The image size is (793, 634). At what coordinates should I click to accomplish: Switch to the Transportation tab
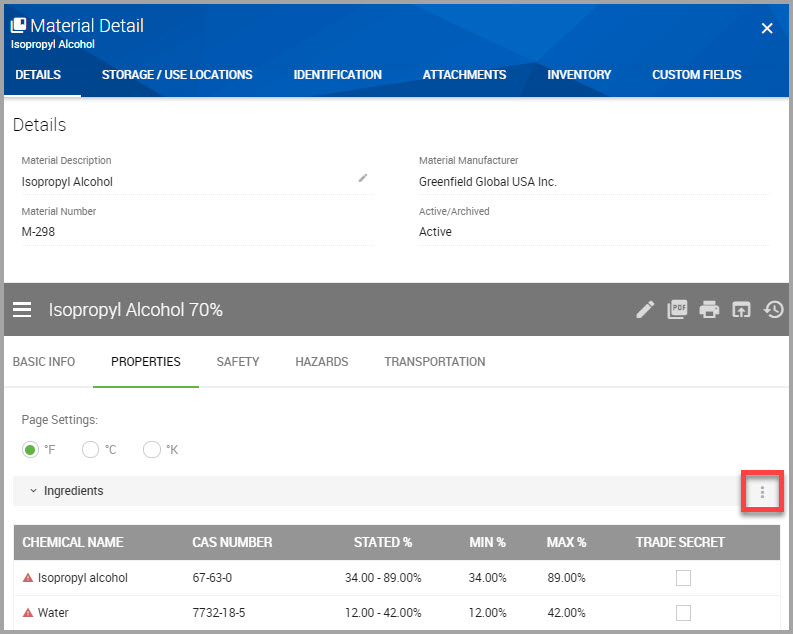[435, 362]
